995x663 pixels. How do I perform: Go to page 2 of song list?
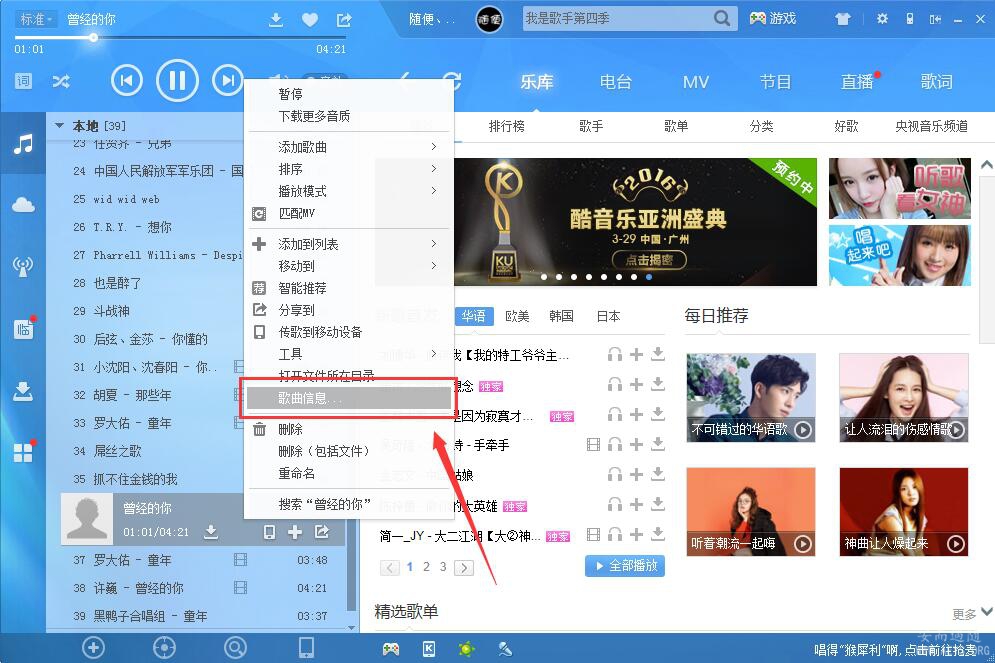[x=426, y=567]
